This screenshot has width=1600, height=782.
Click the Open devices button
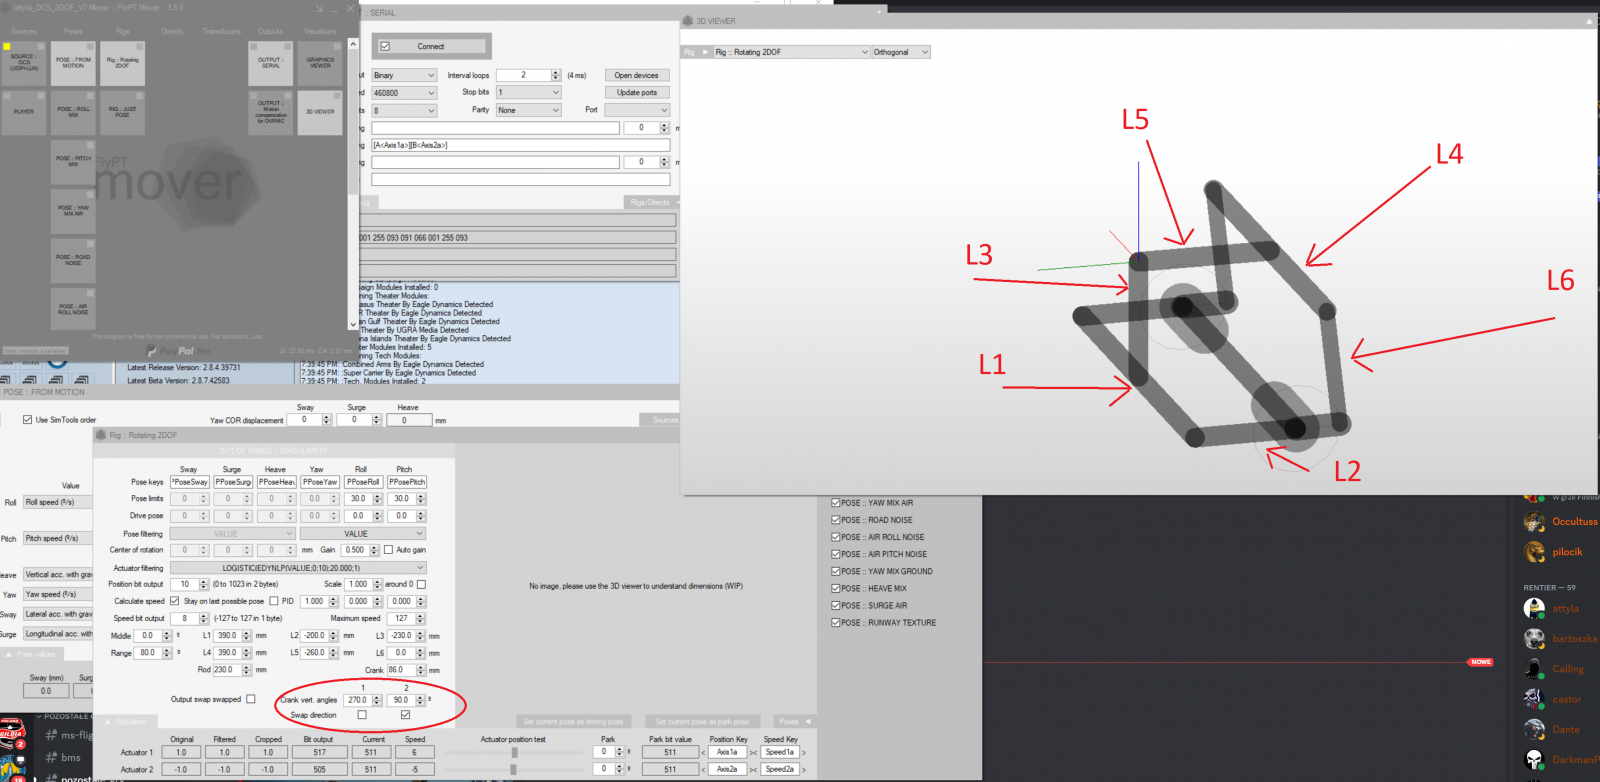(x=636, y=76)
